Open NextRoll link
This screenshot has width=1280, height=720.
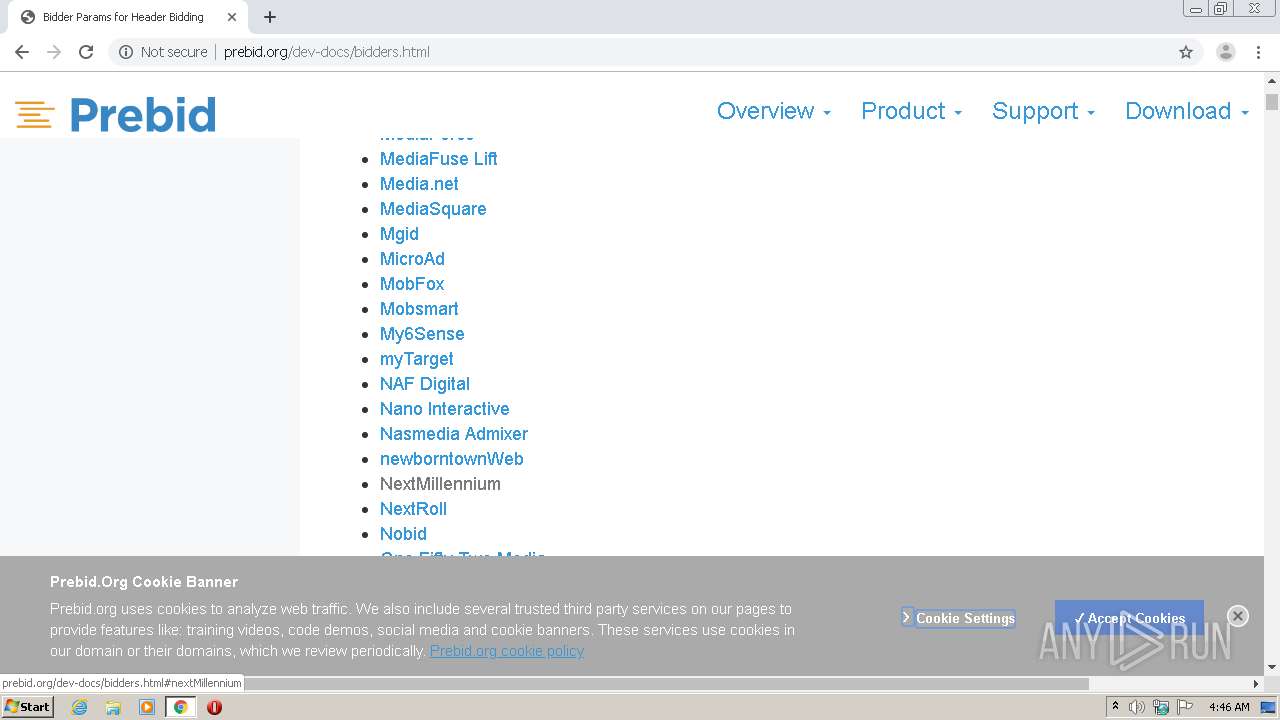coord(413,509)
